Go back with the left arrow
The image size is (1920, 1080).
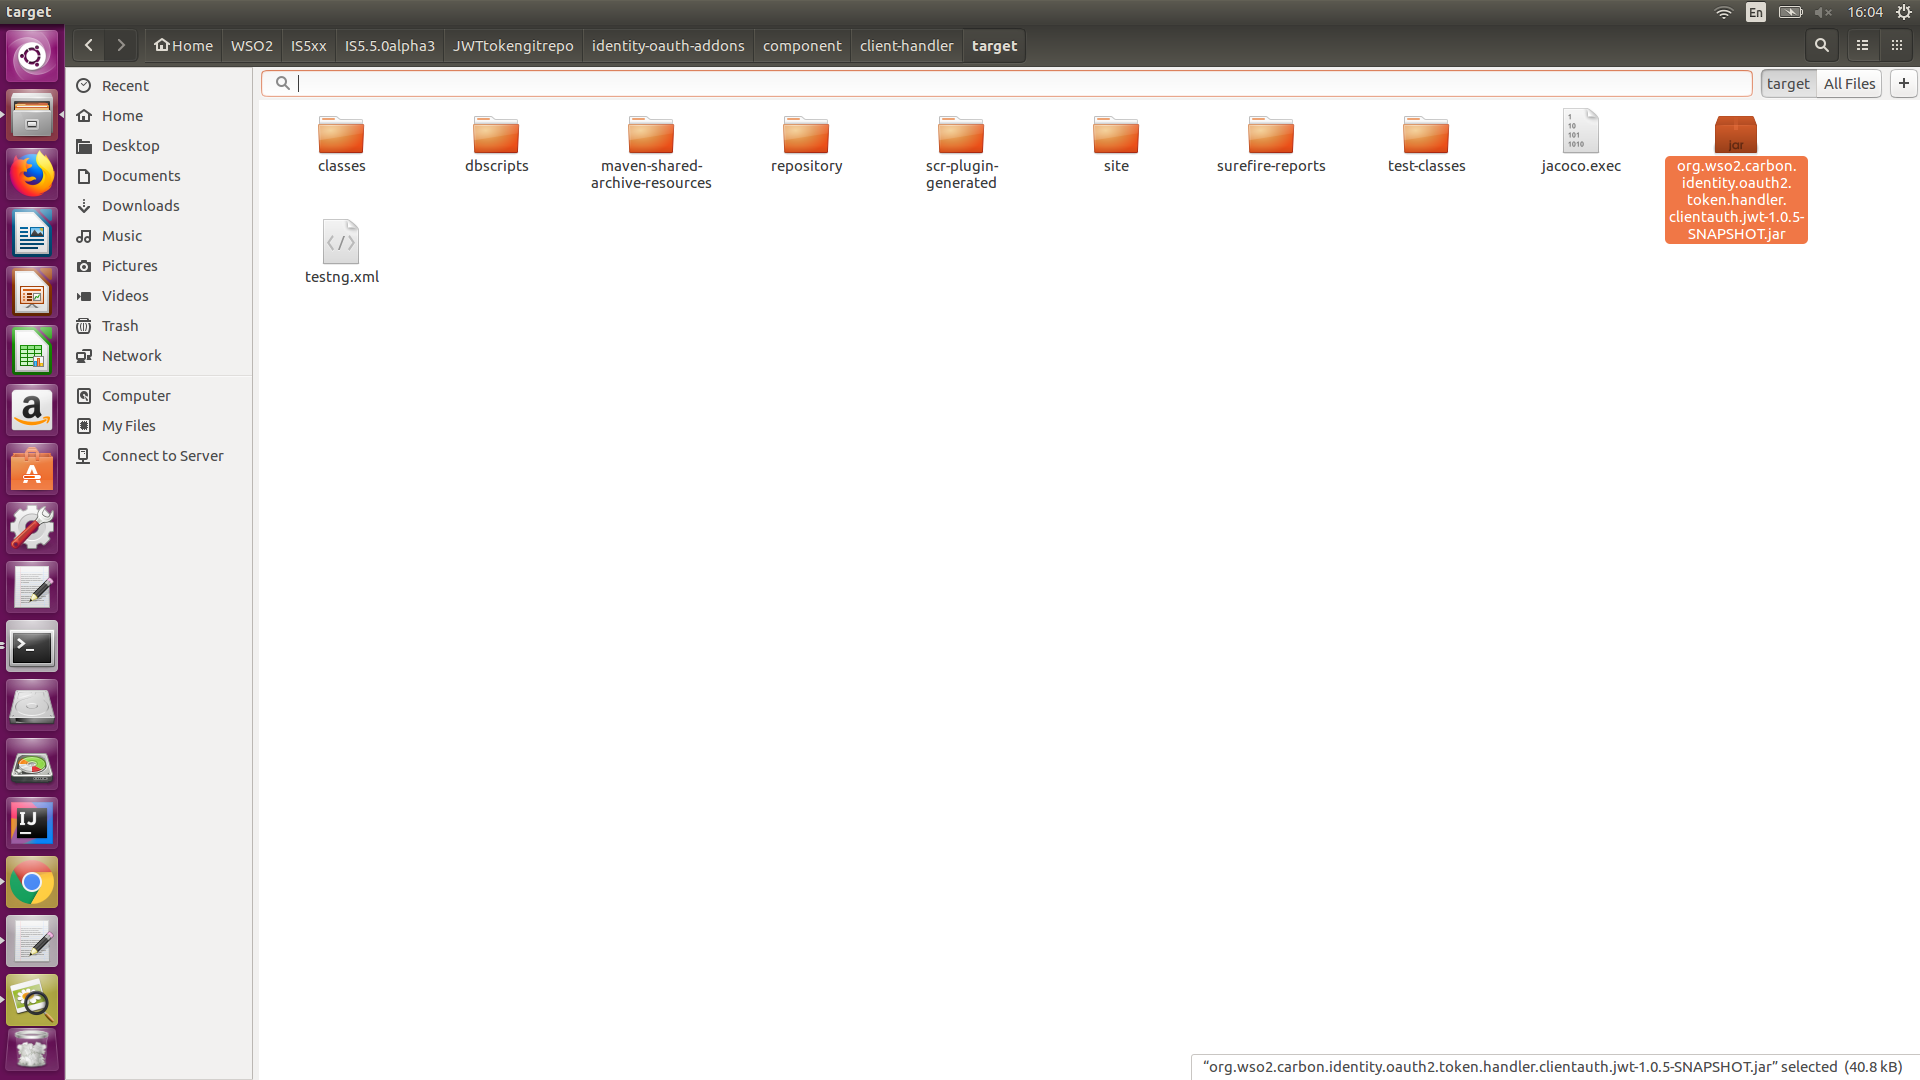[89, 46]
